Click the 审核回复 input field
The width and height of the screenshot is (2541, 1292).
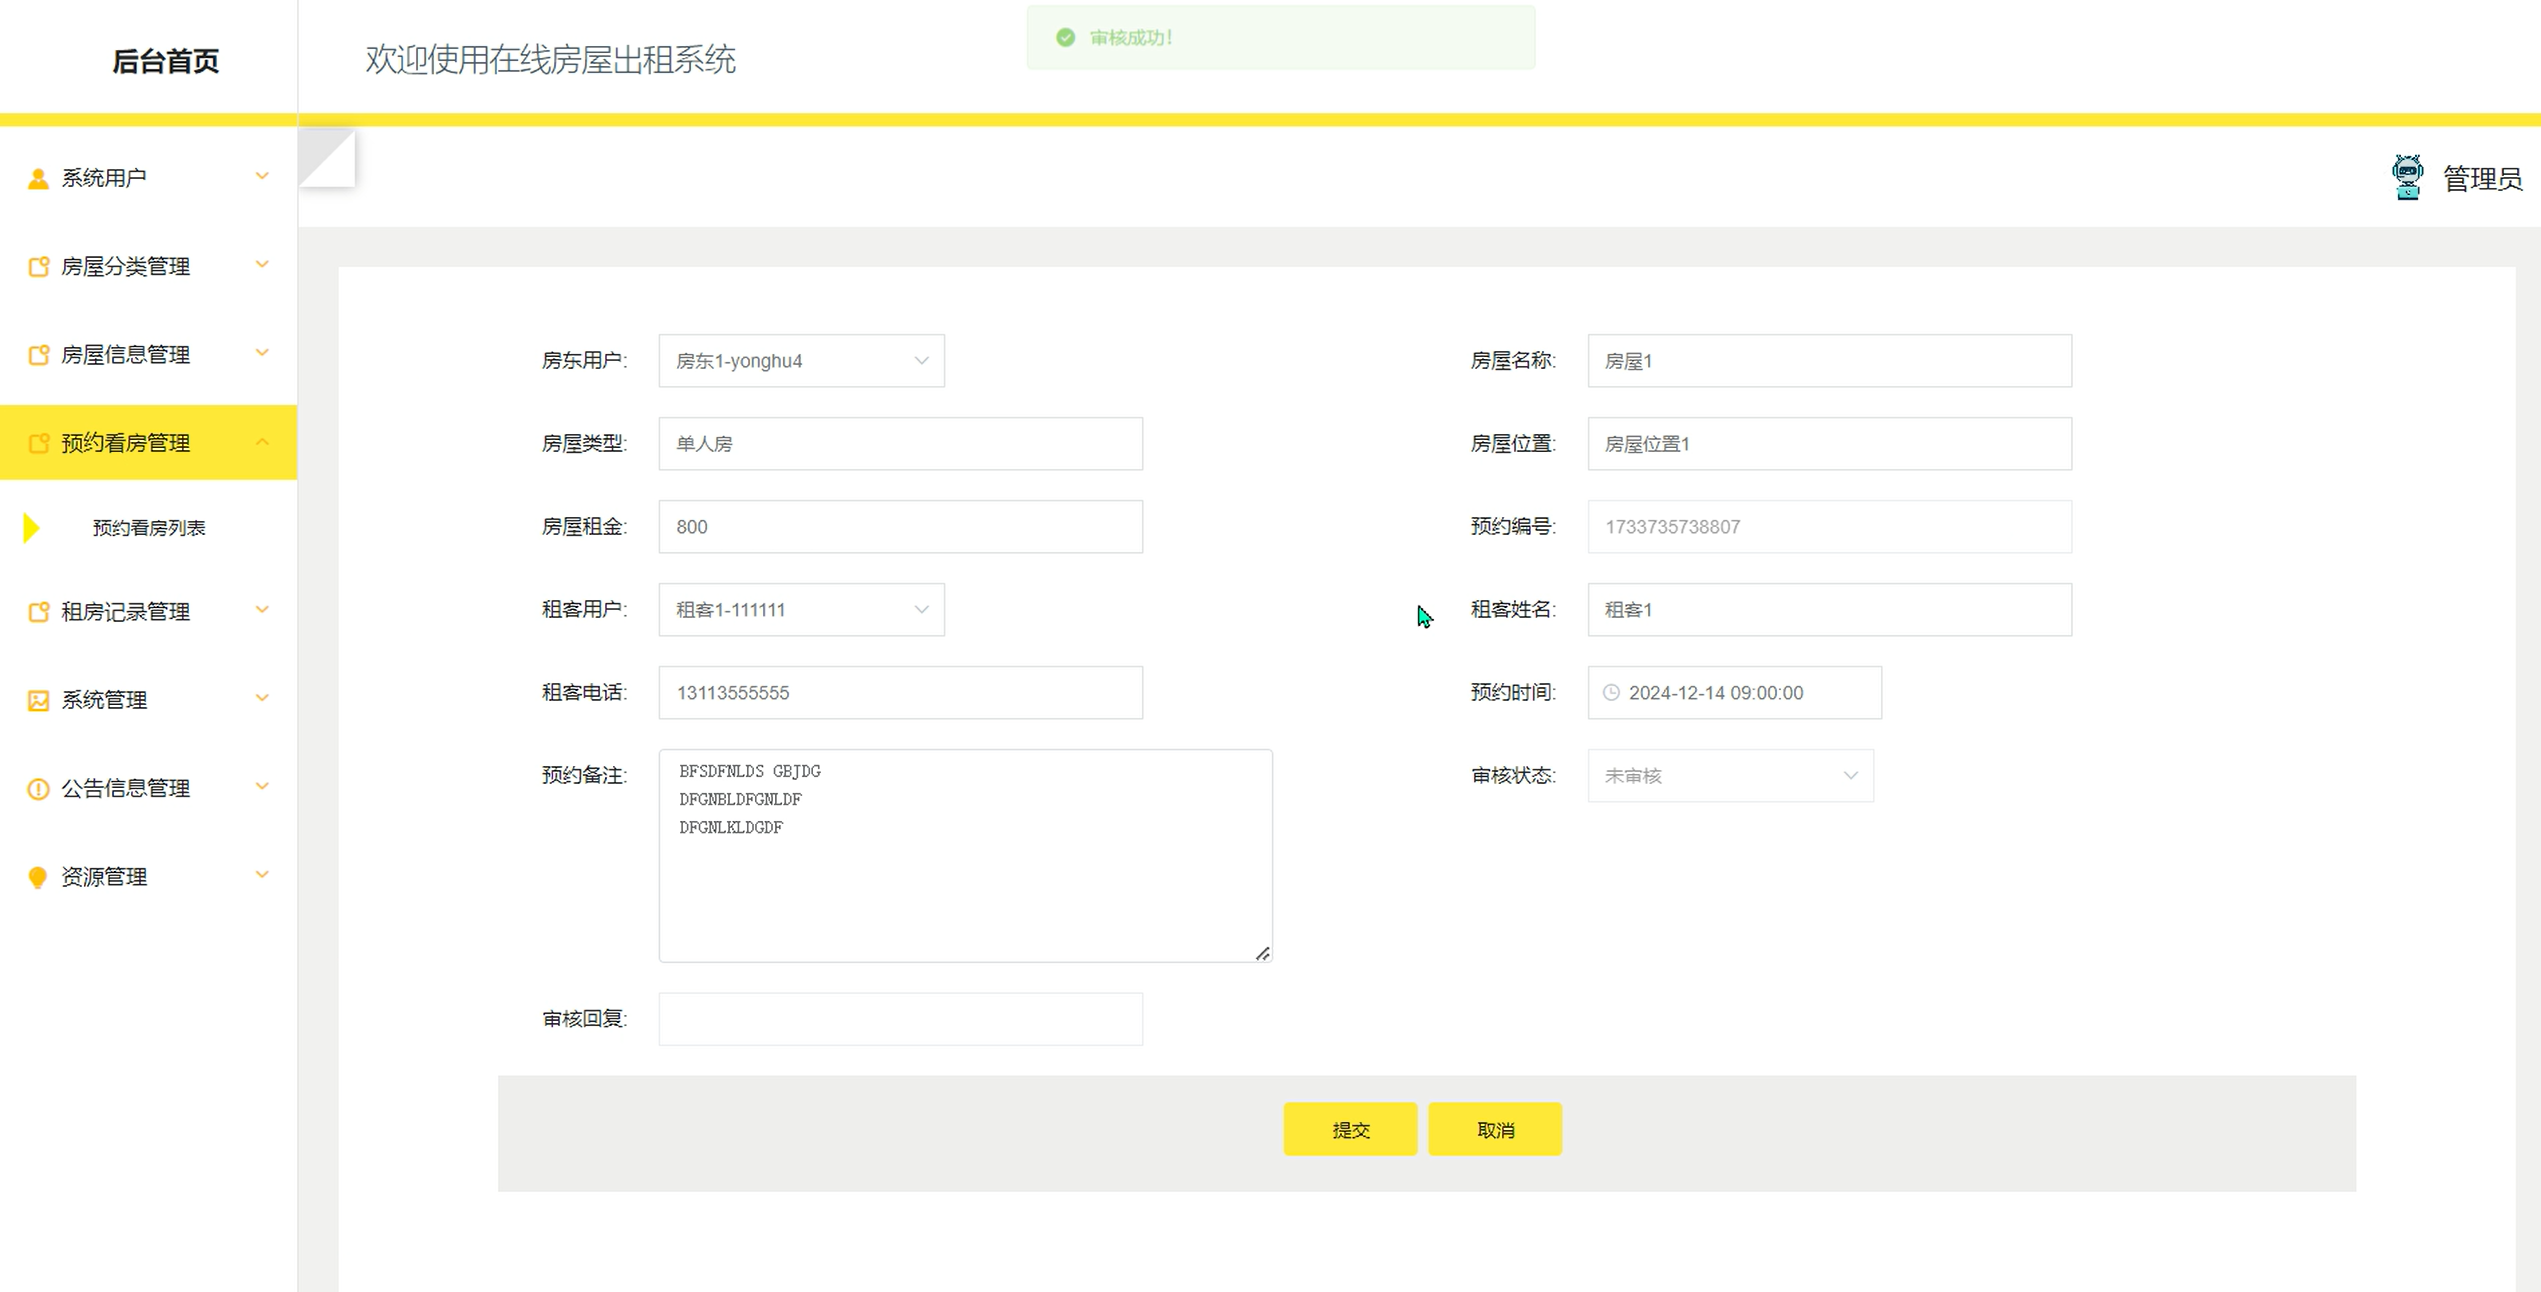[900, 1019]
